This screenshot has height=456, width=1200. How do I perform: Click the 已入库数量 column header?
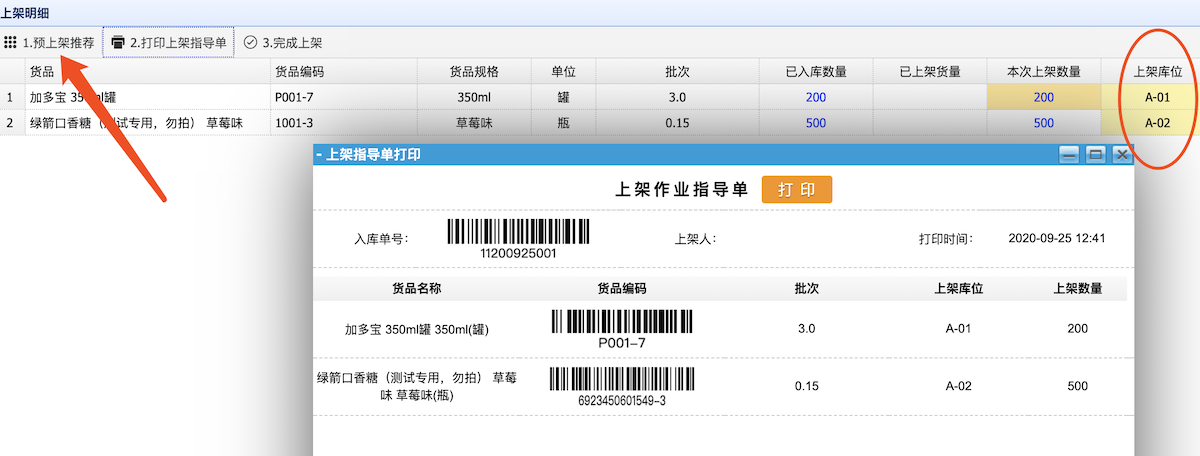pos(816,71)
